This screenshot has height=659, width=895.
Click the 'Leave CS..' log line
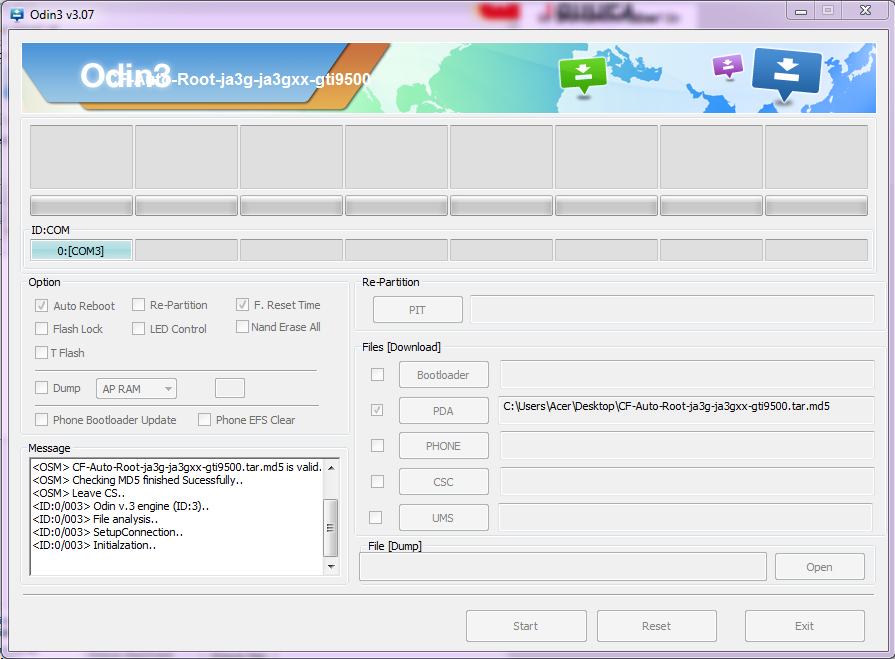coord(79,494)
